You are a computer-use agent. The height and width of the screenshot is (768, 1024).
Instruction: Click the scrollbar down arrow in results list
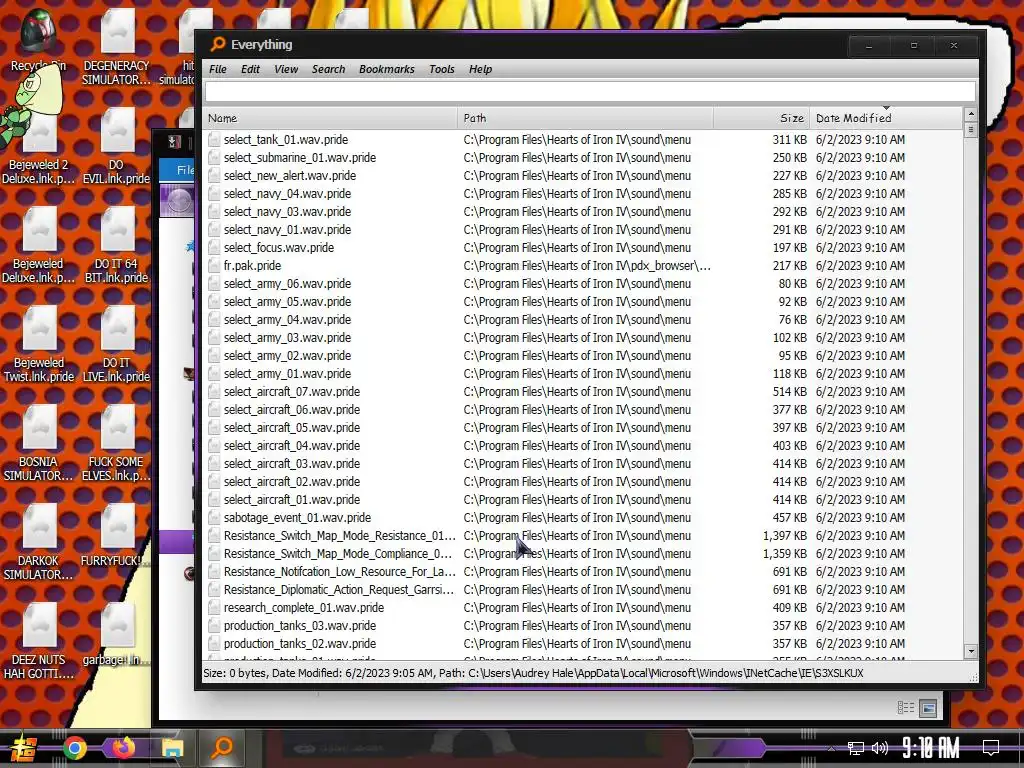pos(971,651)
